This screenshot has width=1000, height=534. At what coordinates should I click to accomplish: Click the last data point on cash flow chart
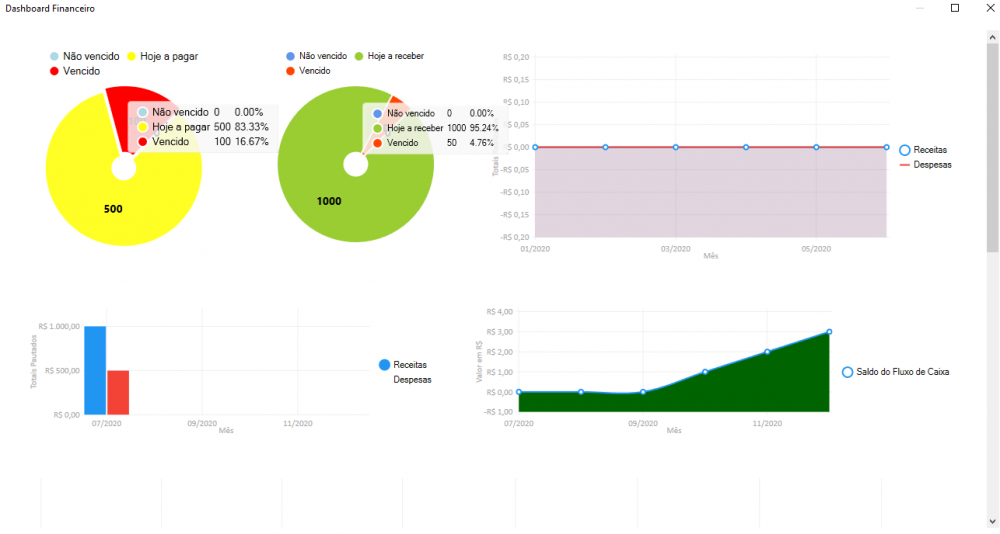click(829, 332)
